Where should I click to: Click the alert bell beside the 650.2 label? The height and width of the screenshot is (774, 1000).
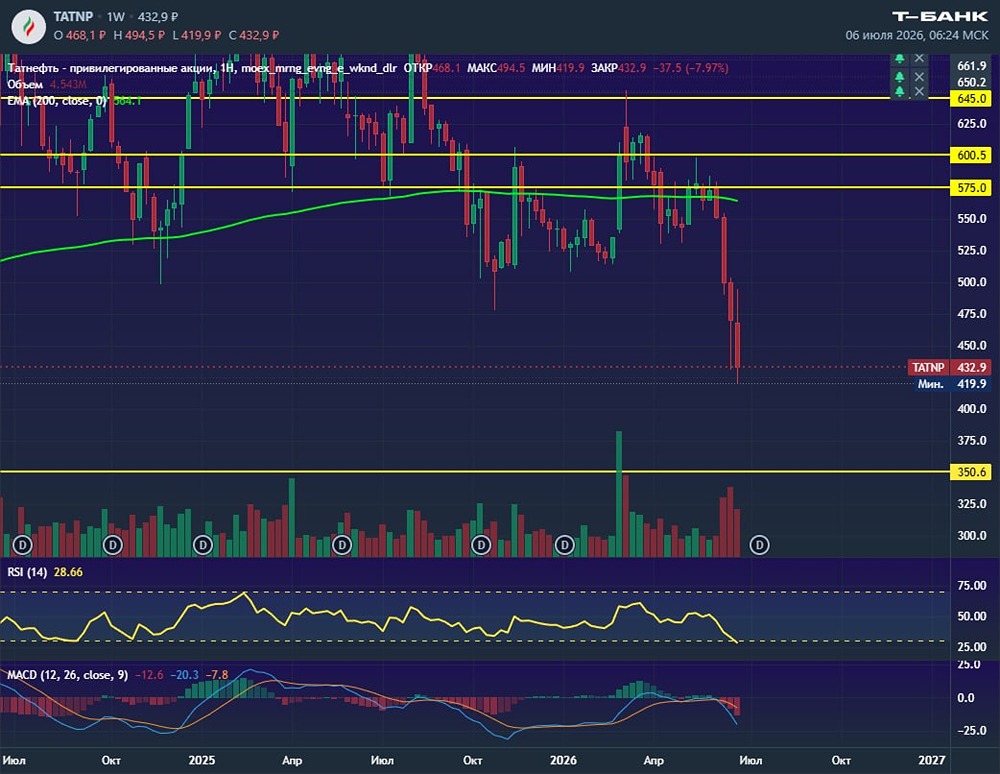899,77
